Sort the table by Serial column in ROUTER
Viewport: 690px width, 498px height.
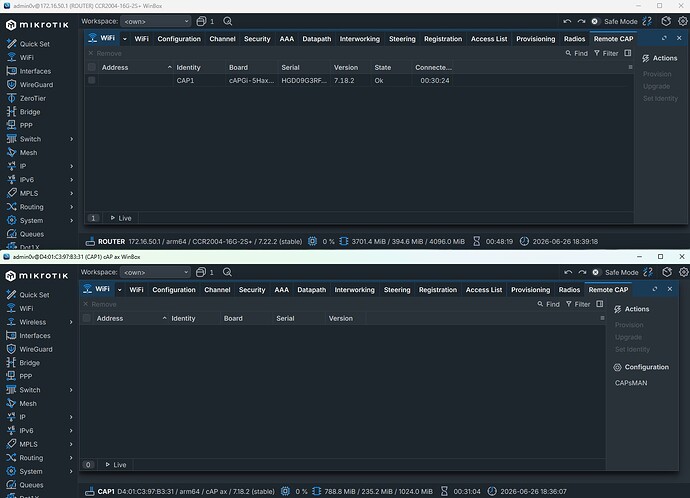click(290, 67)
